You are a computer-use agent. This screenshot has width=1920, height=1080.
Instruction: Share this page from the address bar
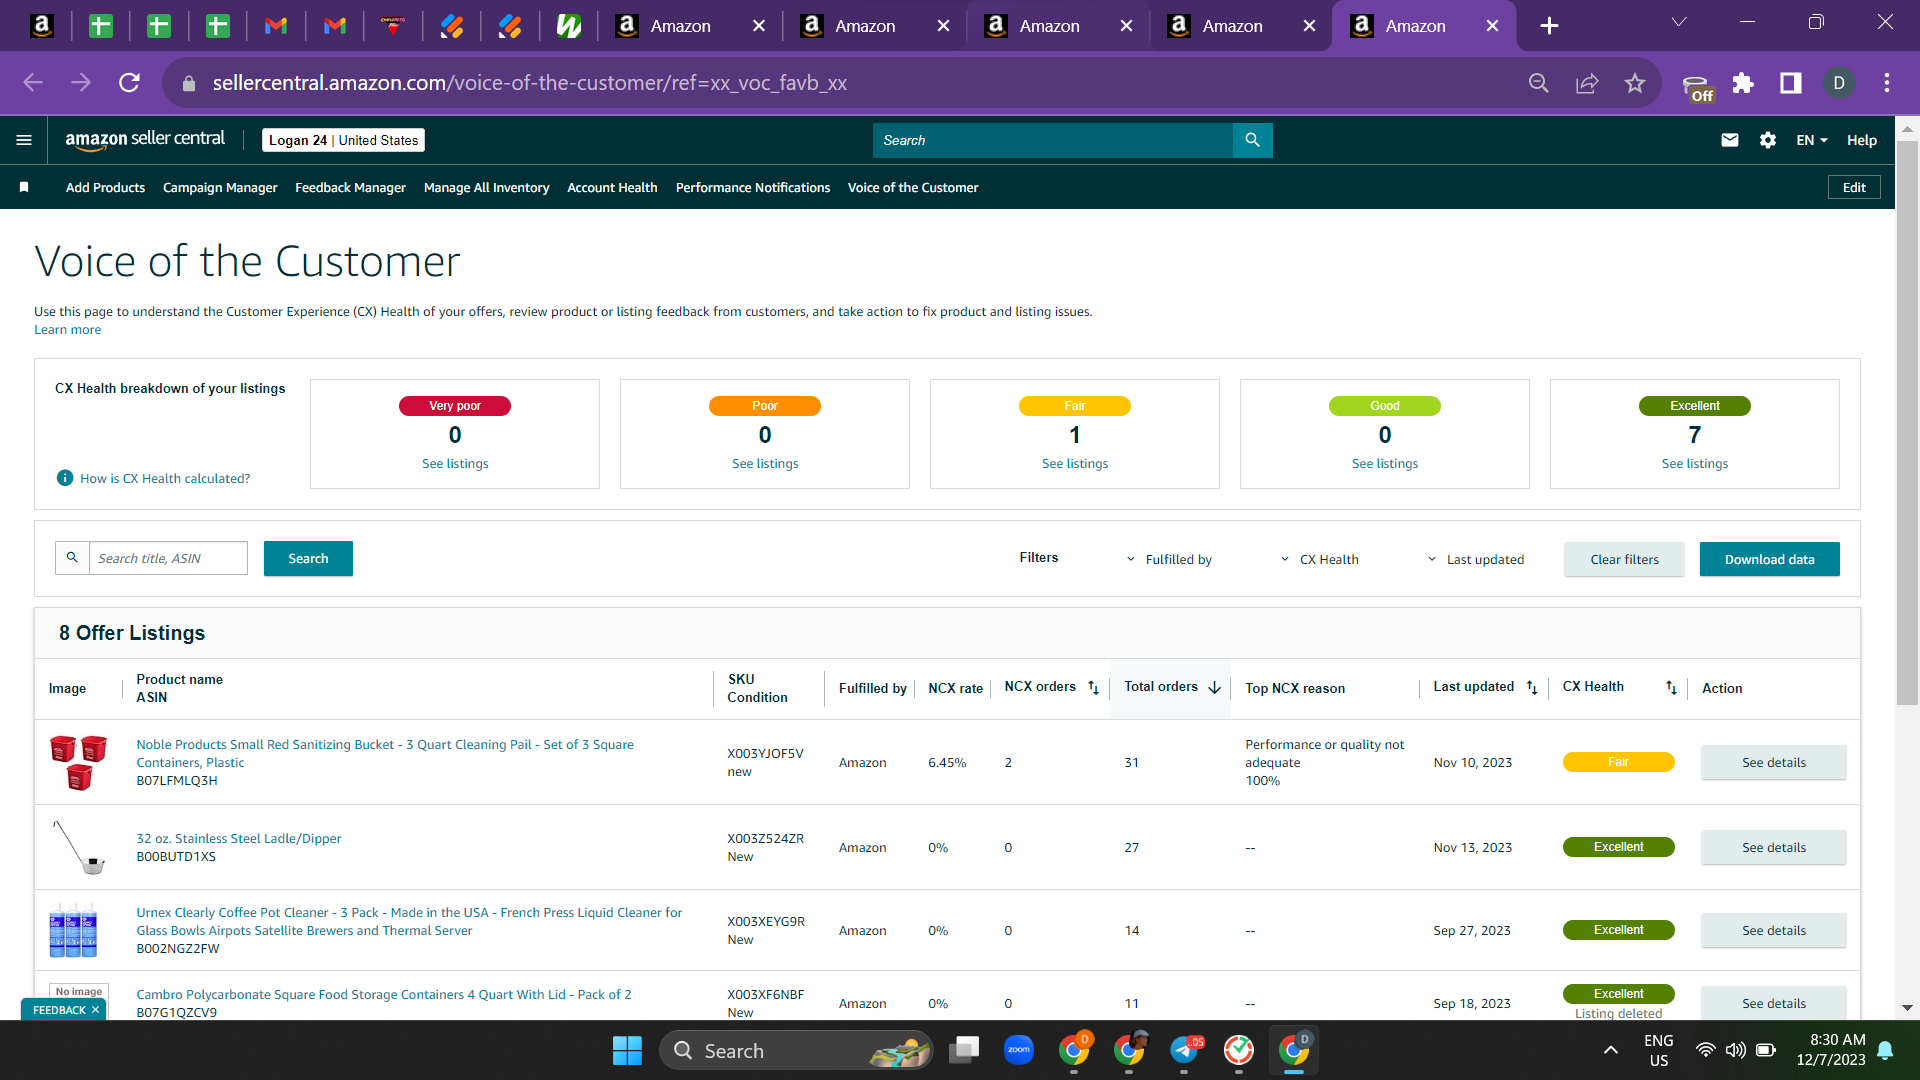pos(1587,83)
